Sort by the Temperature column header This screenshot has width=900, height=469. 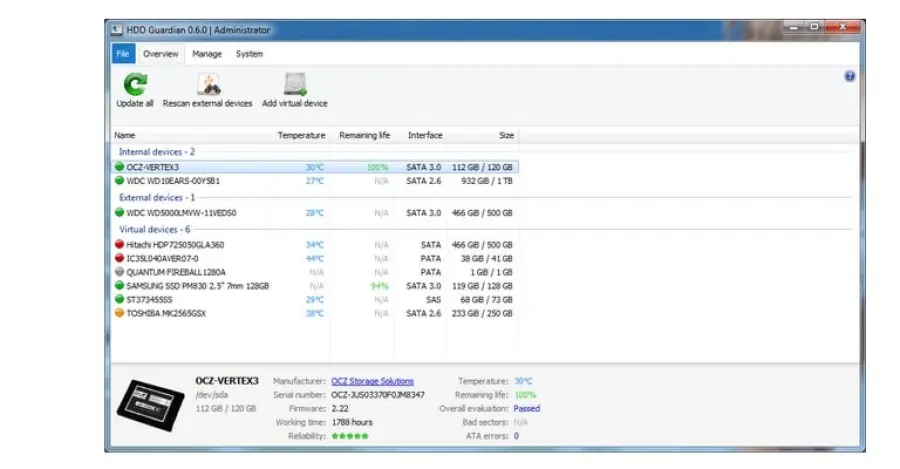click(x=301, y=135)
